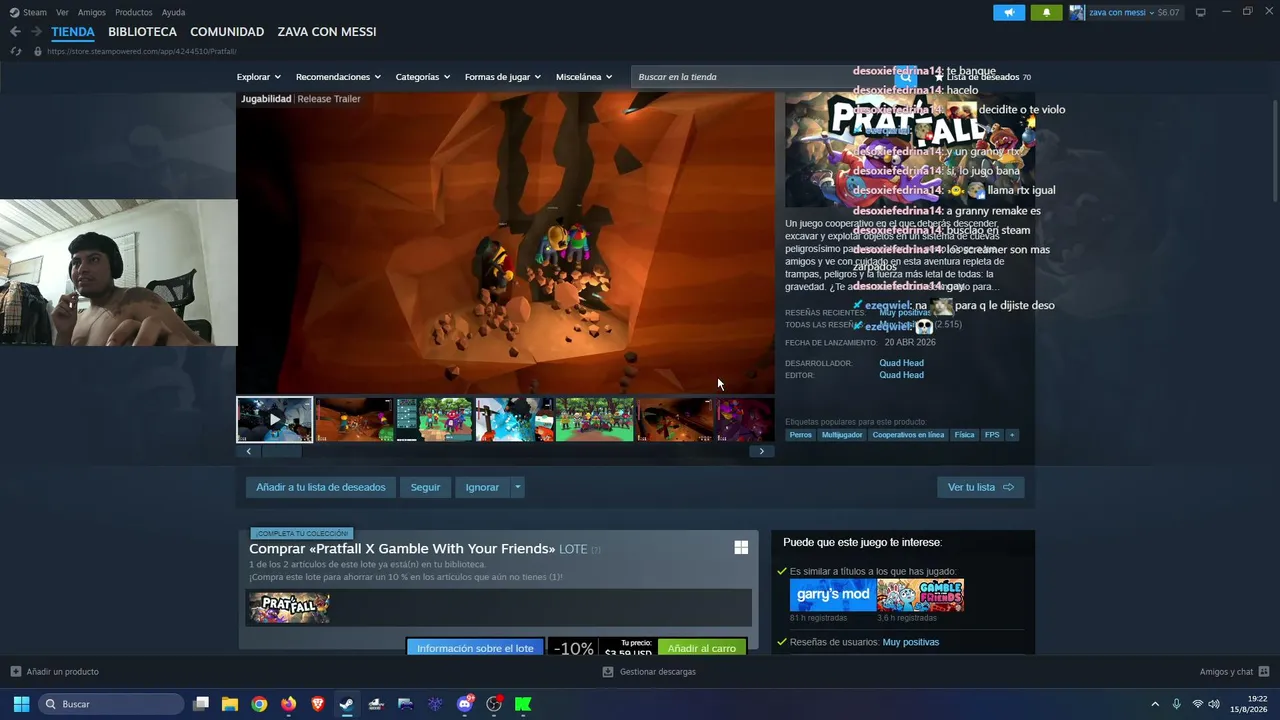Open the volume tray icon

coord(1214,704)
